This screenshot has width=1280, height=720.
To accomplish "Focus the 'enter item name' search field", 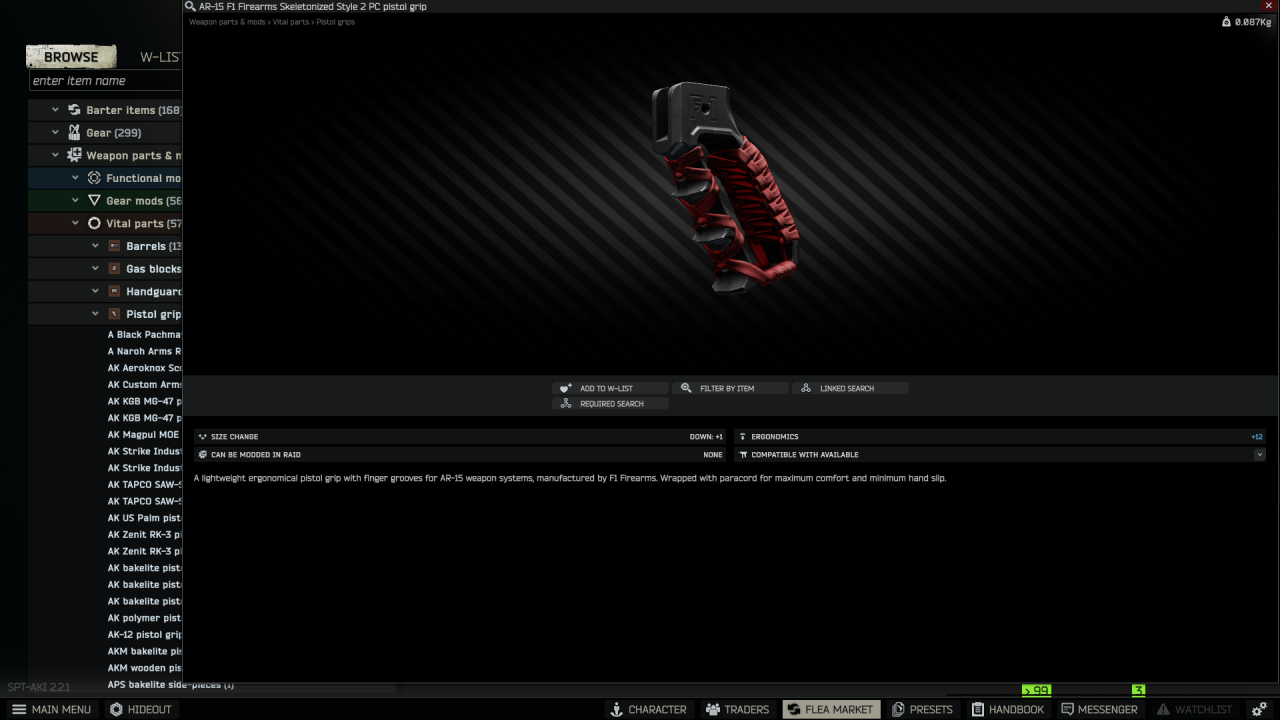I will click(x=105, y=81).
